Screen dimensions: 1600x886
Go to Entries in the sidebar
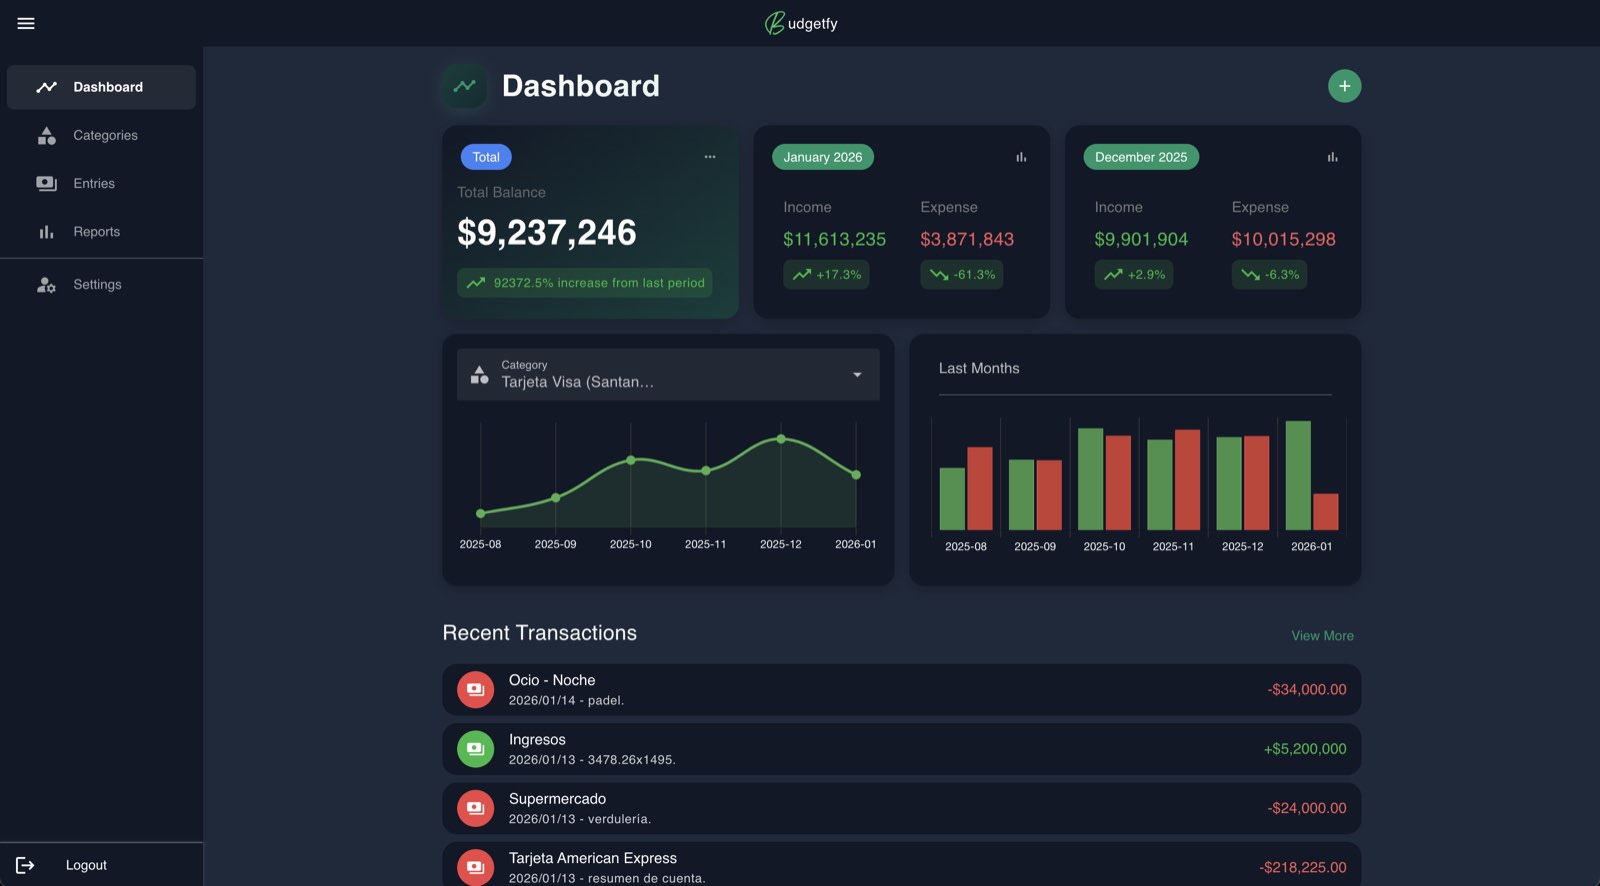tap(93, 183)
